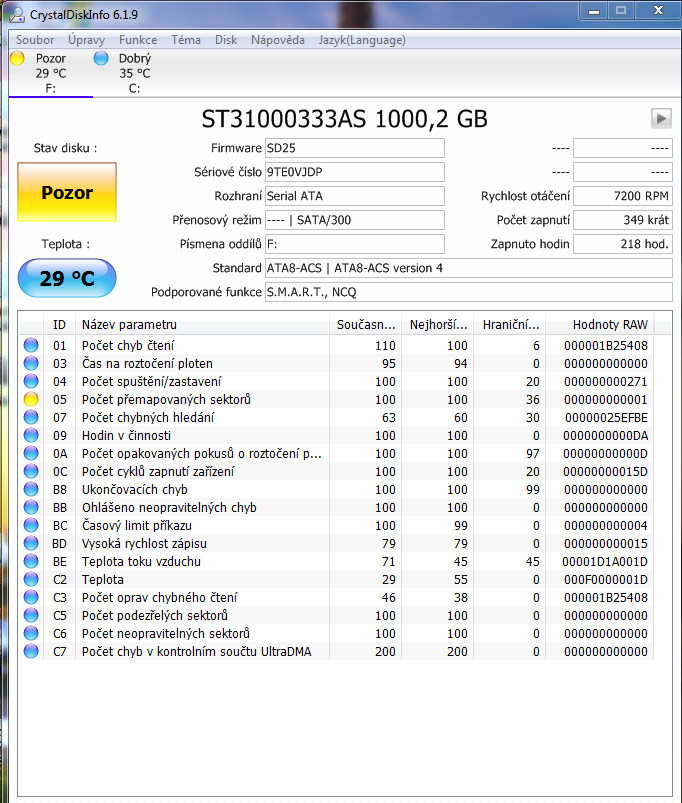Click blue status icon for Časový limit příkazu
Viewport: 682px width, 803px height.
[31, 525]
